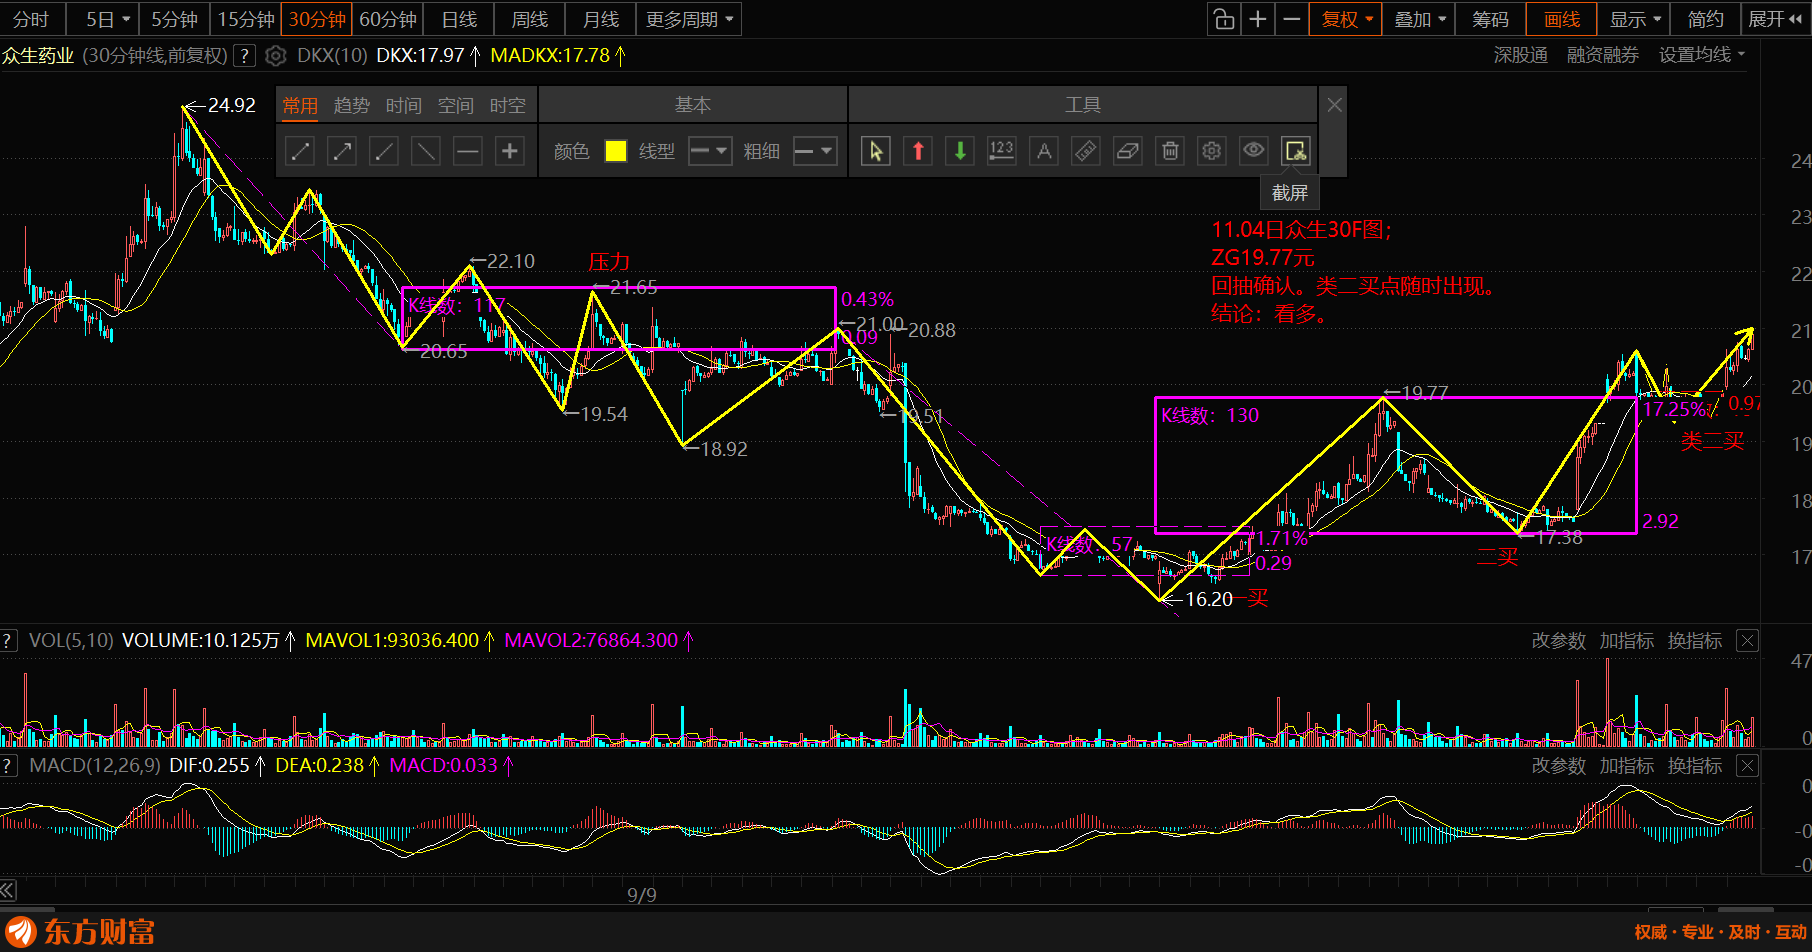Click 加指标 in the VOL panel
1812x952 pixels.
point(1627,641)
